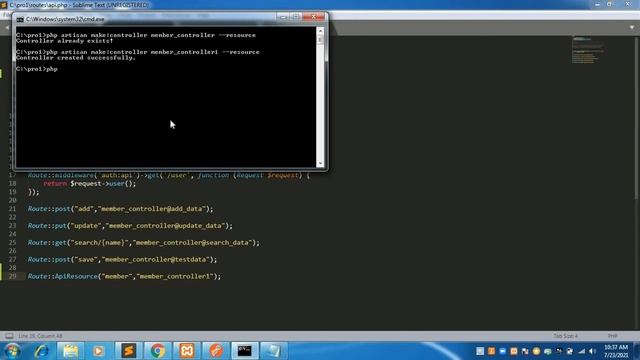Click the volume speaker tray icon
This screenshot has width=640, height=360.
pos(592,351)
